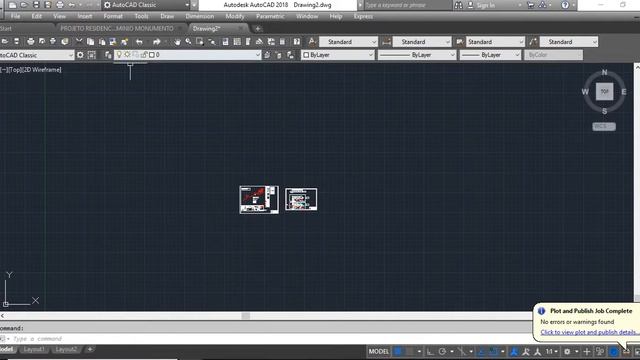The image size is (640, 360).
Task: Select the Pan hand tool
Action: [x=177, y=42]
